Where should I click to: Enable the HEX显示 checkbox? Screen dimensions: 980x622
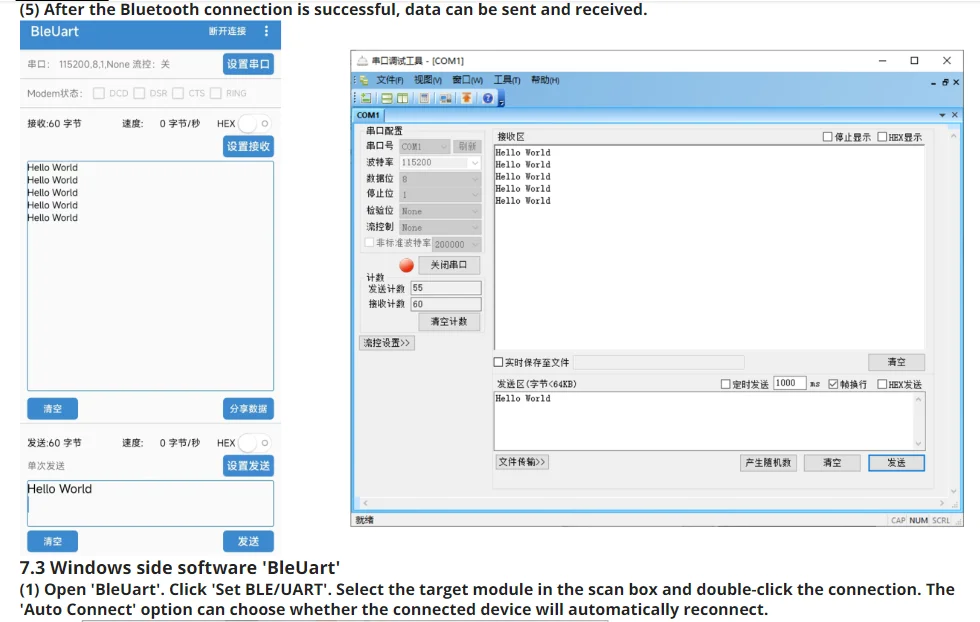tap(882, 137)
